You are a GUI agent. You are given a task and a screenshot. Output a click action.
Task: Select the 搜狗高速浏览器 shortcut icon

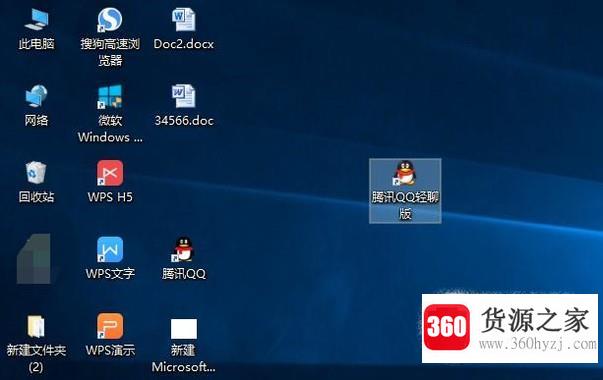[110, 20]
